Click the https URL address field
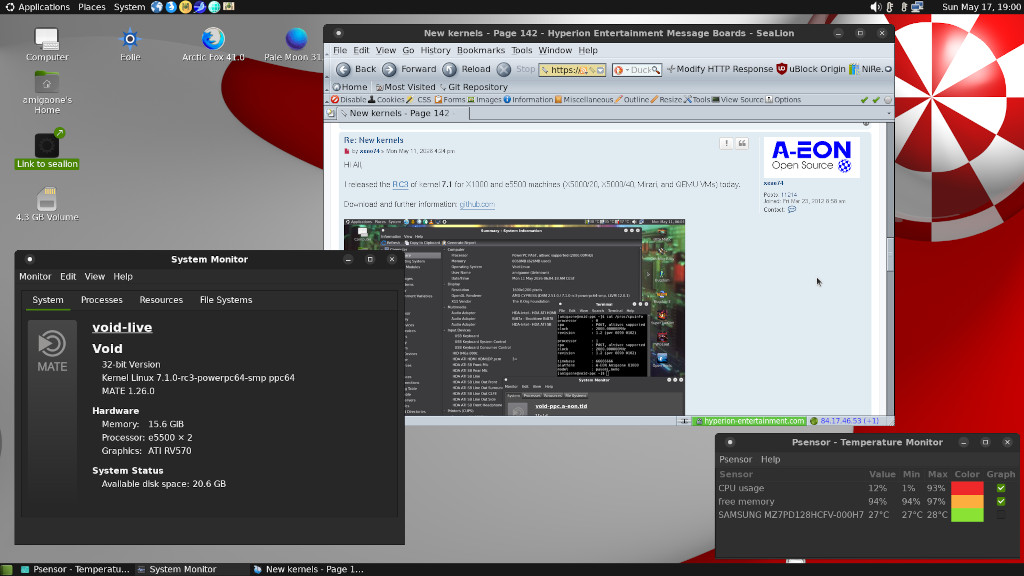The image size is (1024, 576). pyautogui.click(x=572, y=70)
